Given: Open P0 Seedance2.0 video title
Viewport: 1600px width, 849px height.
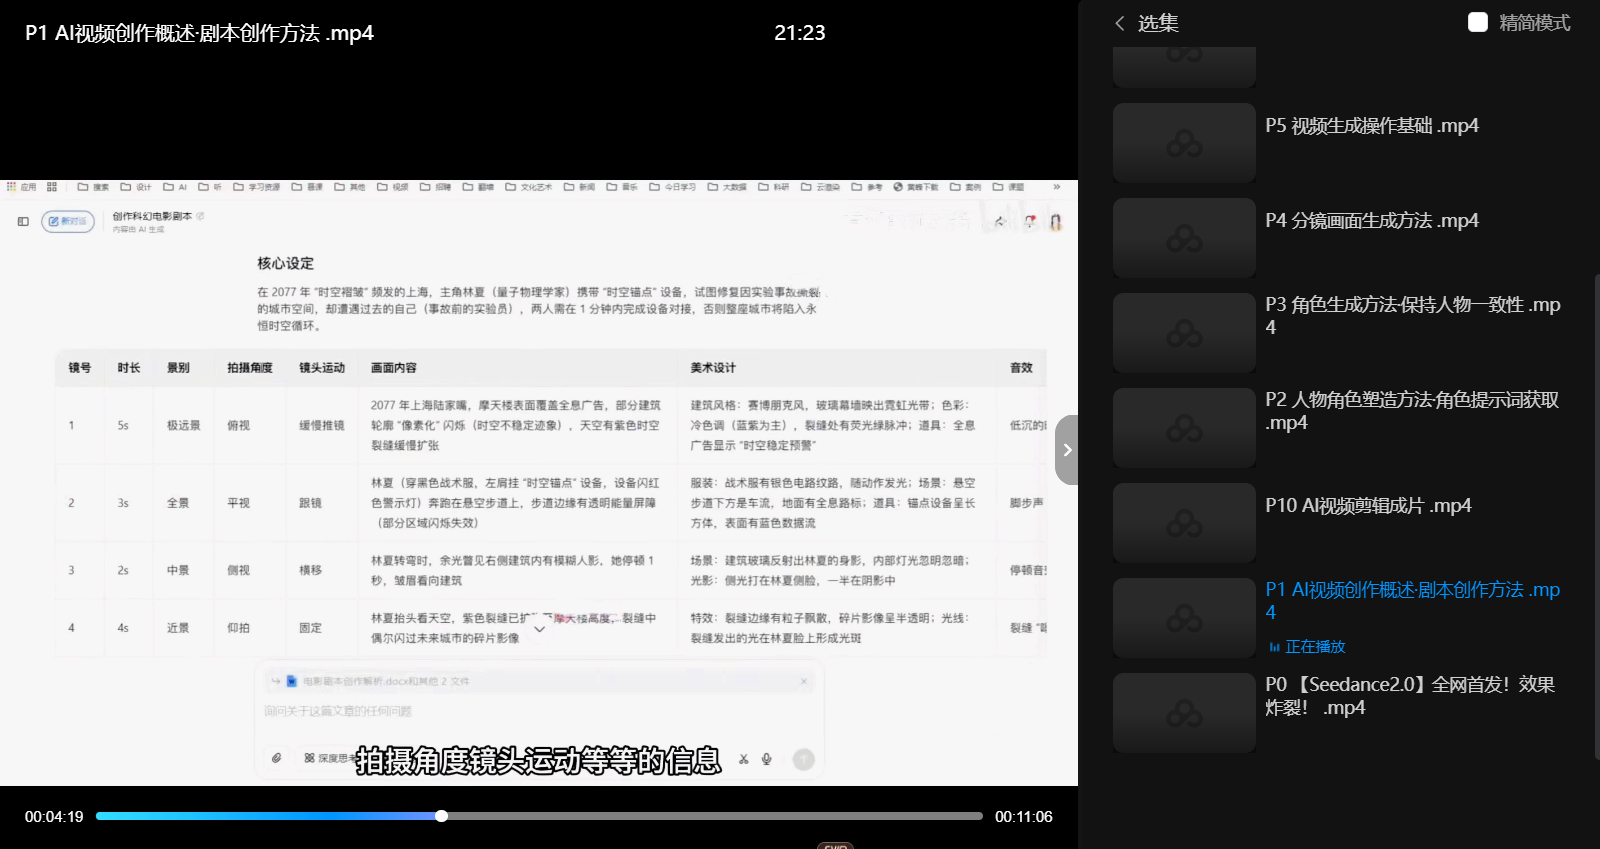Looking at the screenshot, I should pyautogui.click(x=1409, y=696).
